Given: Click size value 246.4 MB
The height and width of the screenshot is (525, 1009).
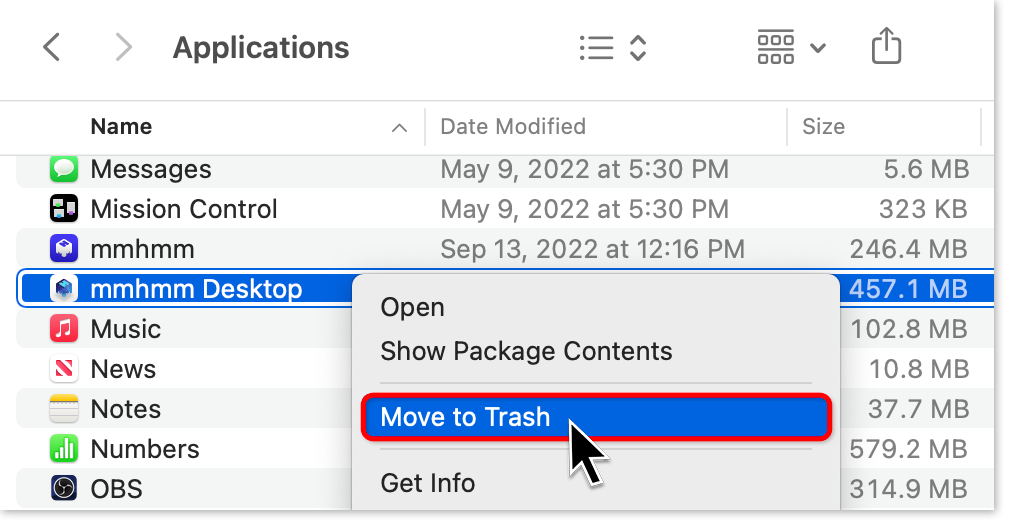Looking at the screenshot, I should (x=909, y=249).
